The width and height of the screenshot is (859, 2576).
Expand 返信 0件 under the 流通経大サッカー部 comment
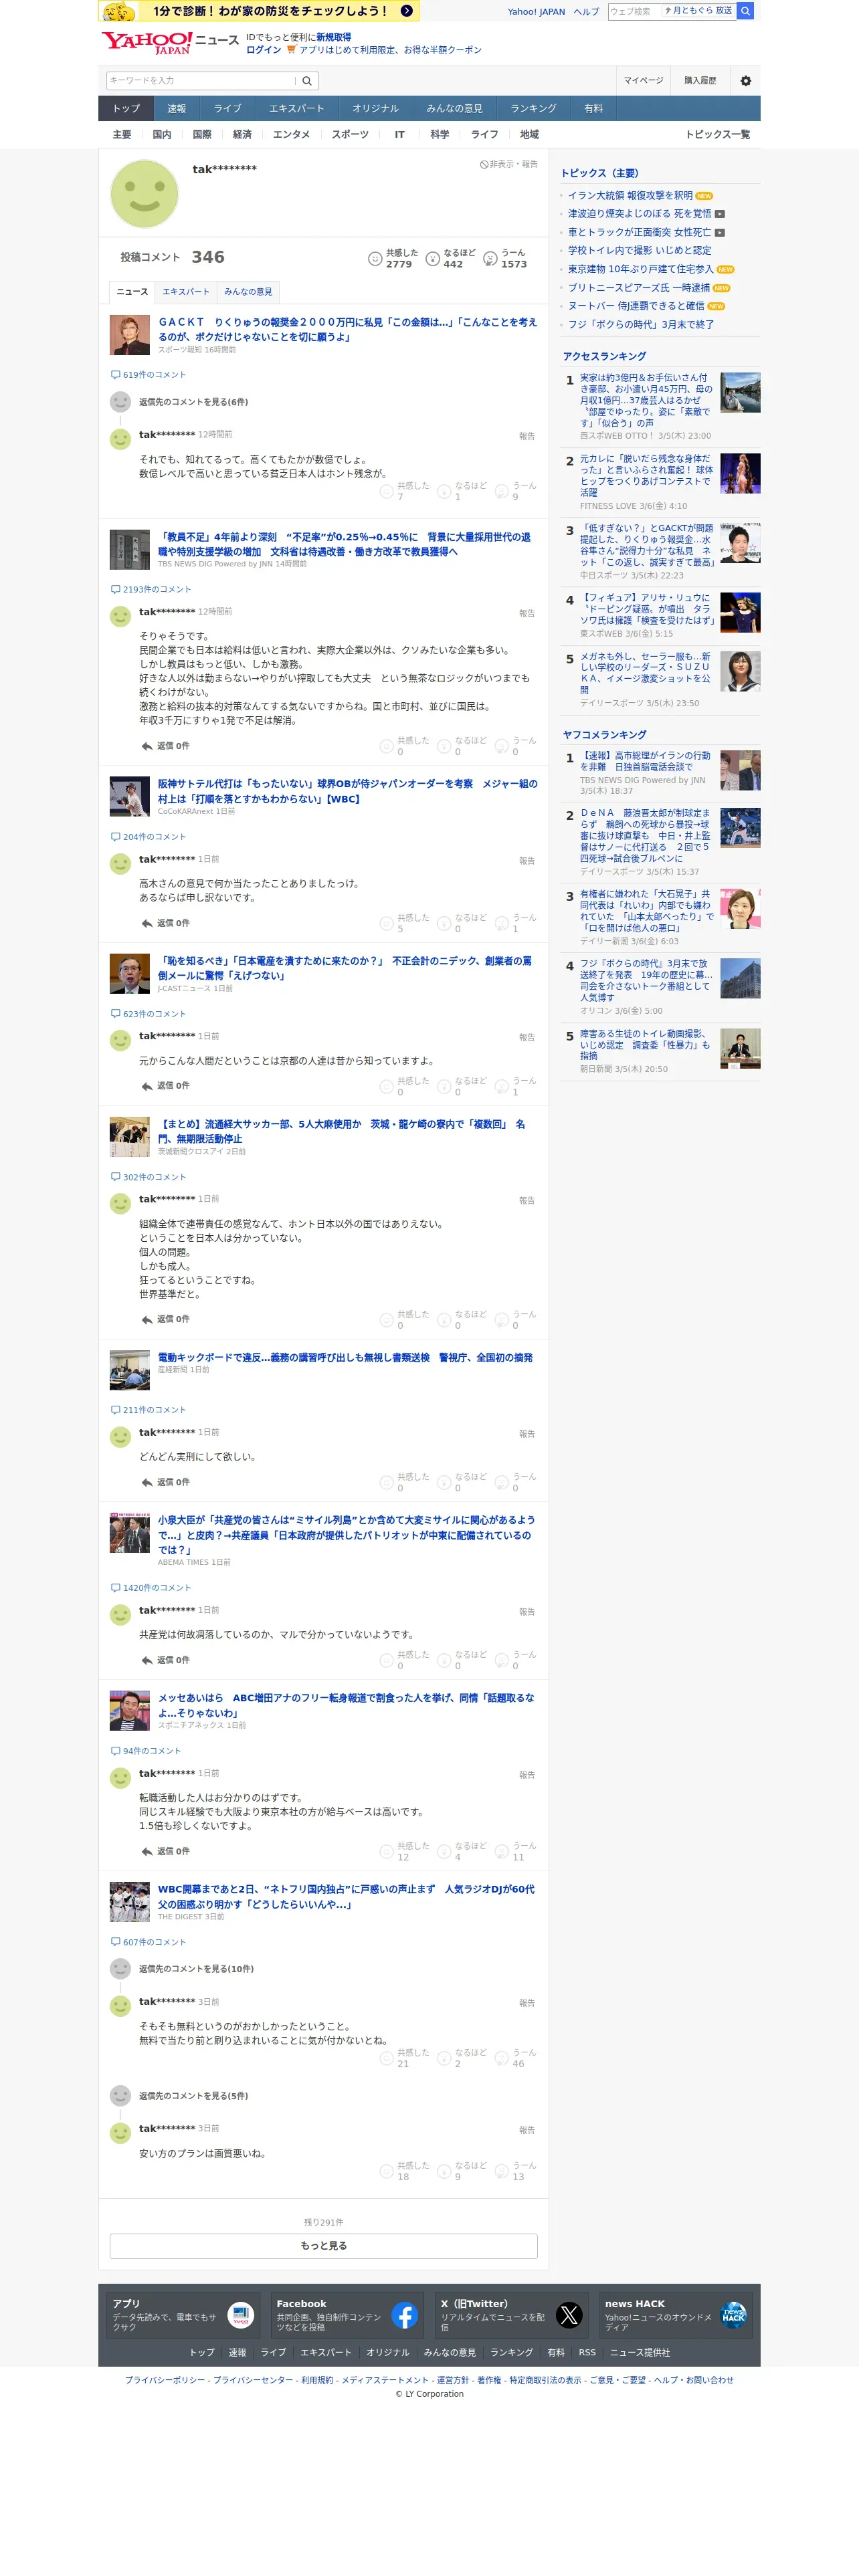165,1319
